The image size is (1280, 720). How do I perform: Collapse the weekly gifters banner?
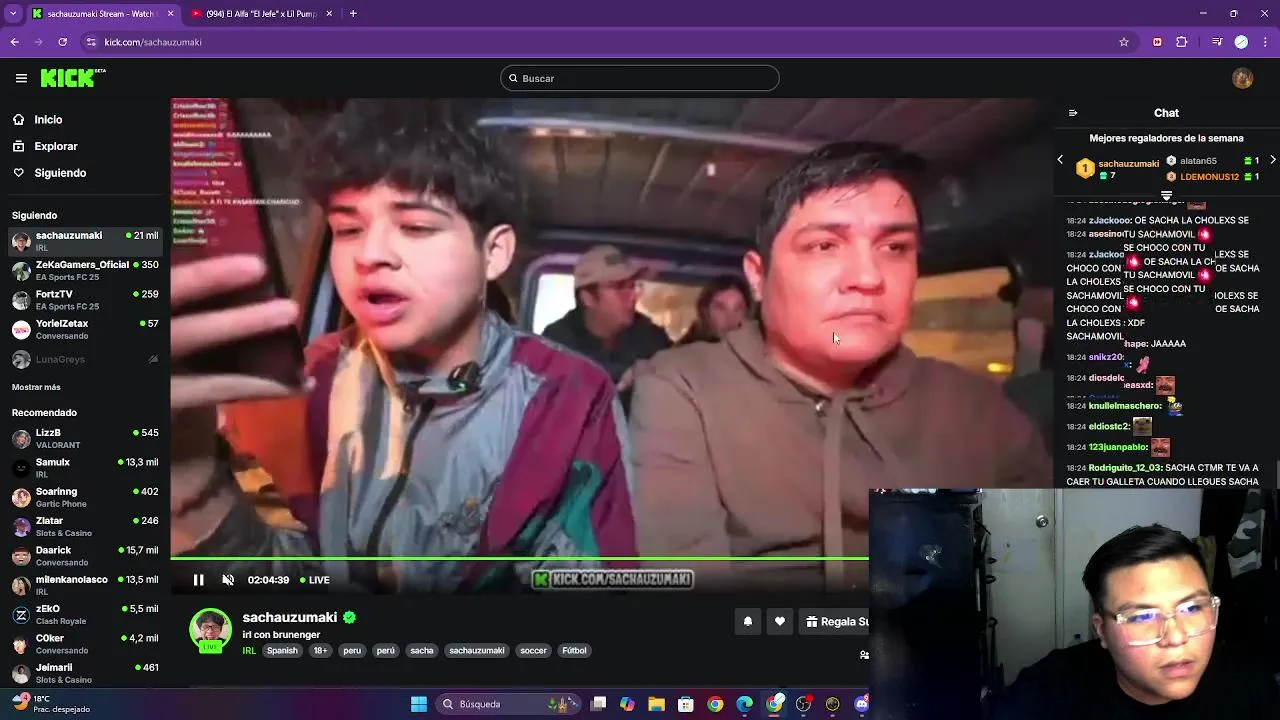1166,196
